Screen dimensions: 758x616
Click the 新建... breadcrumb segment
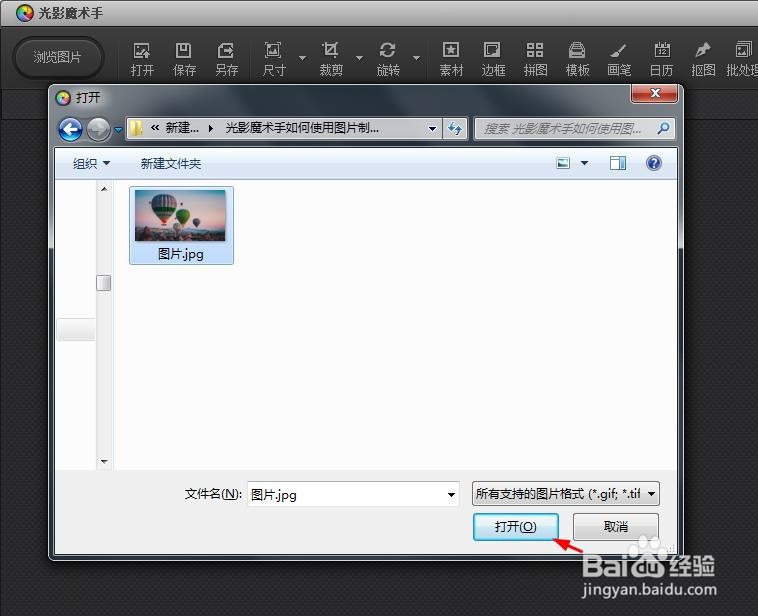pyautogui.click(x=182, y=128)
